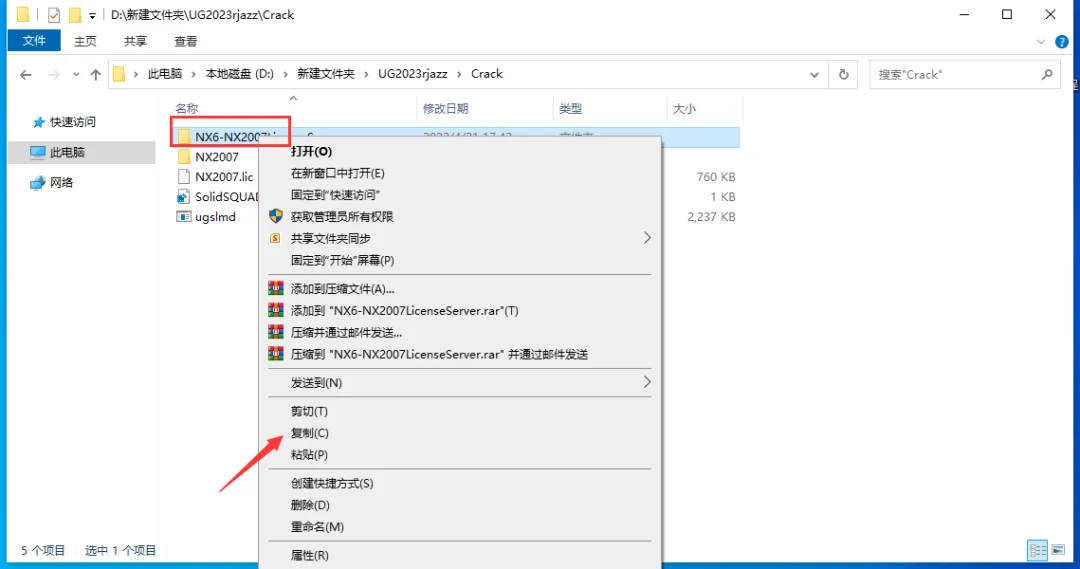The image size is (1080, 569).
Task: Open the Help question mark icon
Action: 1061,42
